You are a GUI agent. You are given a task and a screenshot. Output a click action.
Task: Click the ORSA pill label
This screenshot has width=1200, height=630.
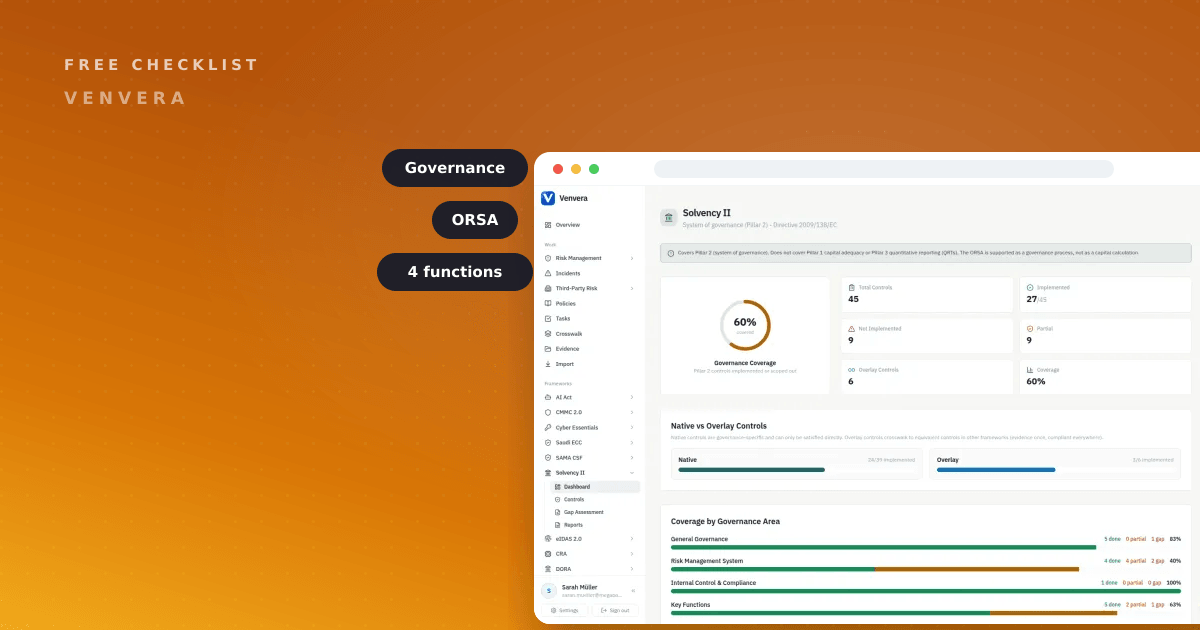tap(475, 220)
